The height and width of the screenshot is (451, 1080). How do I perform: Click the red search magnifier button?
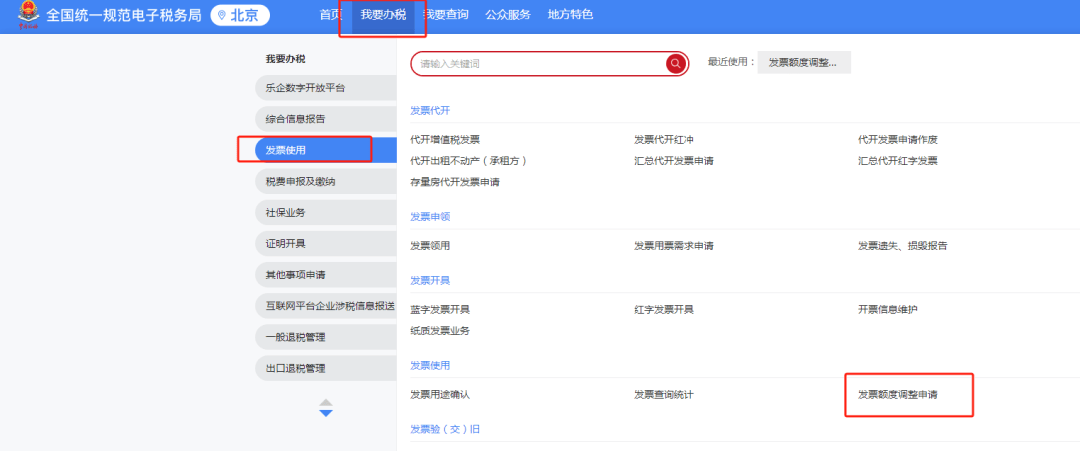tap(676, 64)
